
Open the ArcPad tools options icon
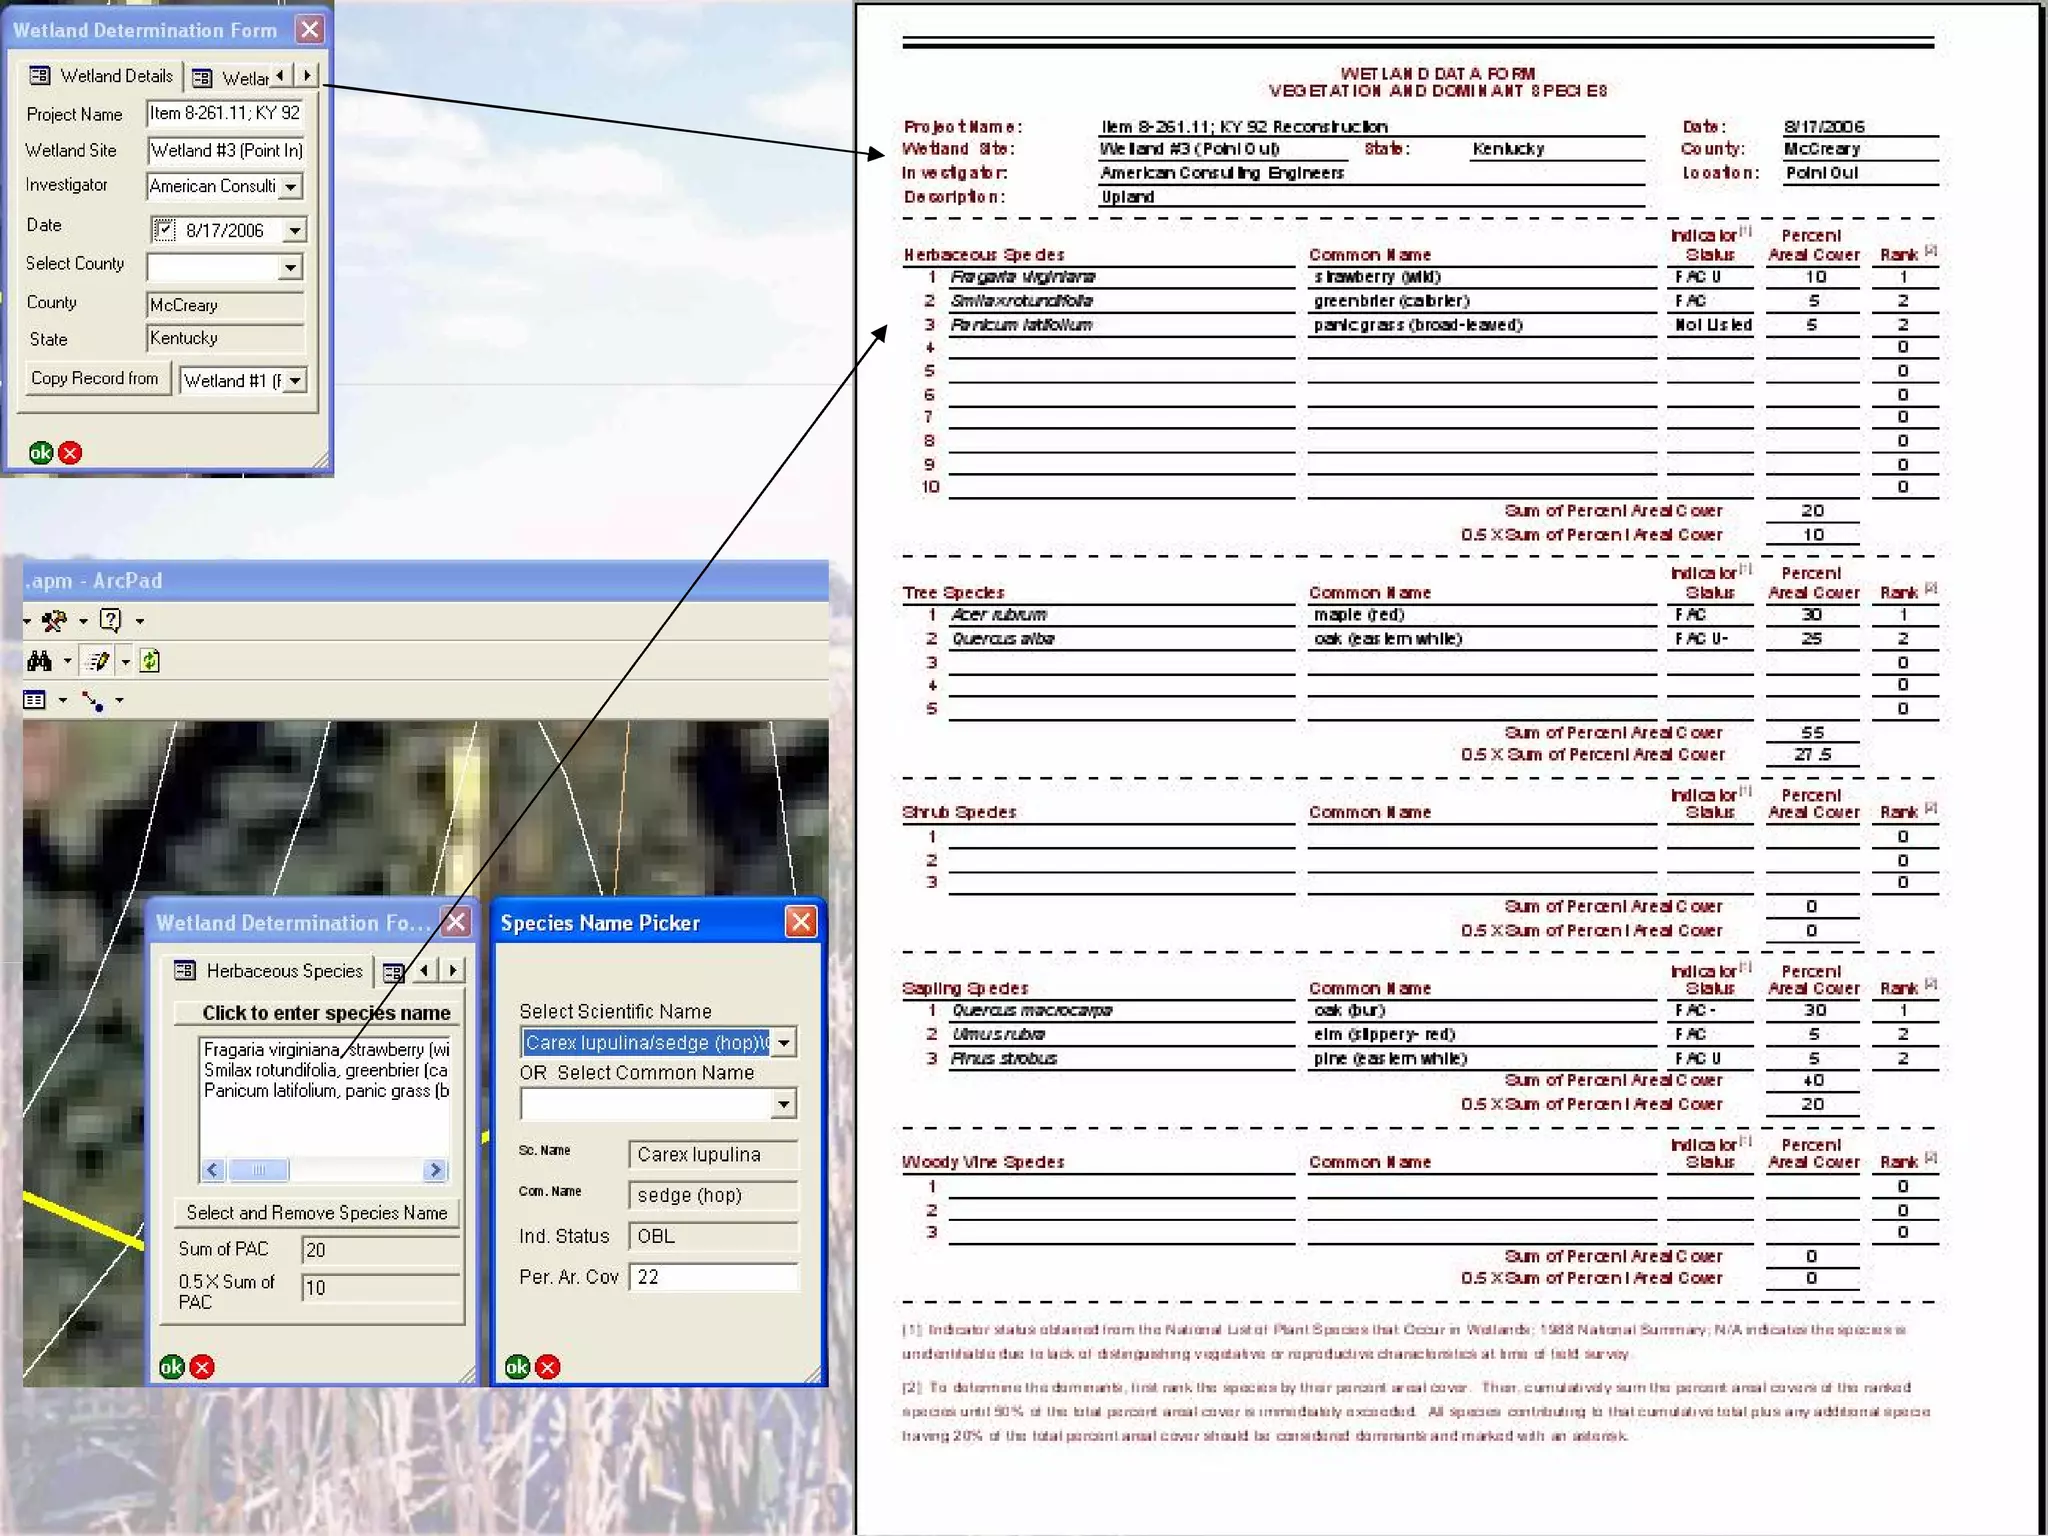[x=54, y=621]
